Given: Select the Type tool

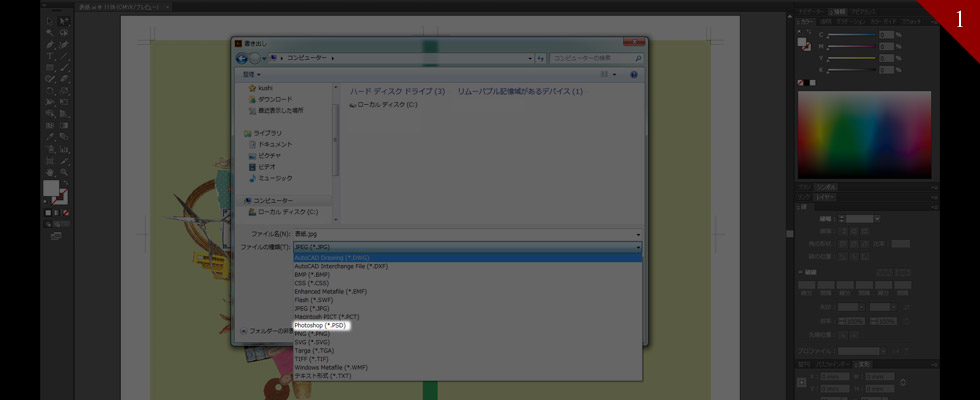Looking at the screenshot, I should pos(50,56).
